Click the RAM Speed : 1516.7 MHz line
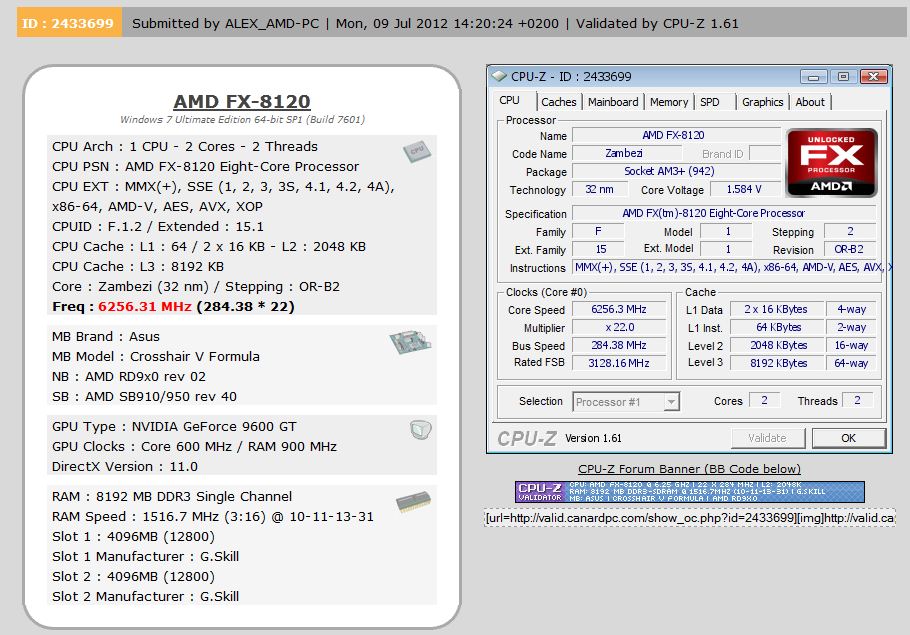 (x=212, y=517)
